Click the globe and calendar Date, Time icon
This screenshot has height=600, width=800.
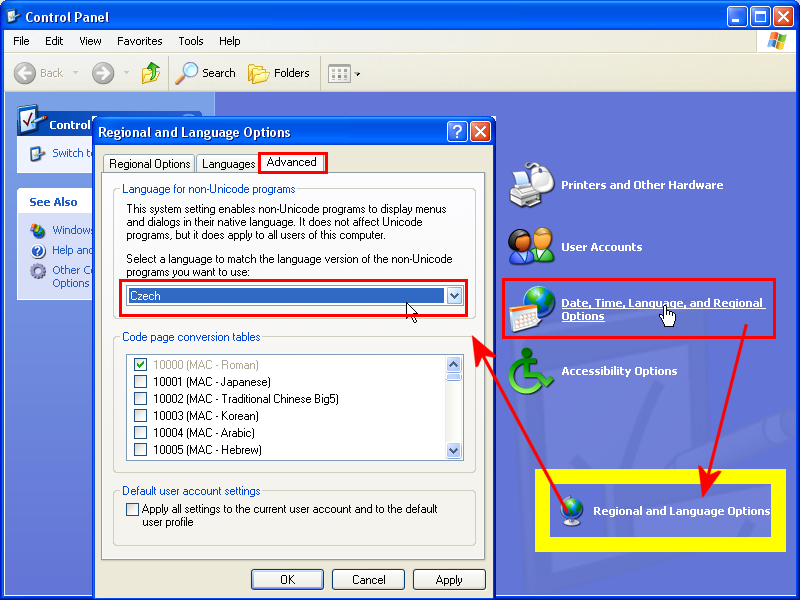click(532, 309)
